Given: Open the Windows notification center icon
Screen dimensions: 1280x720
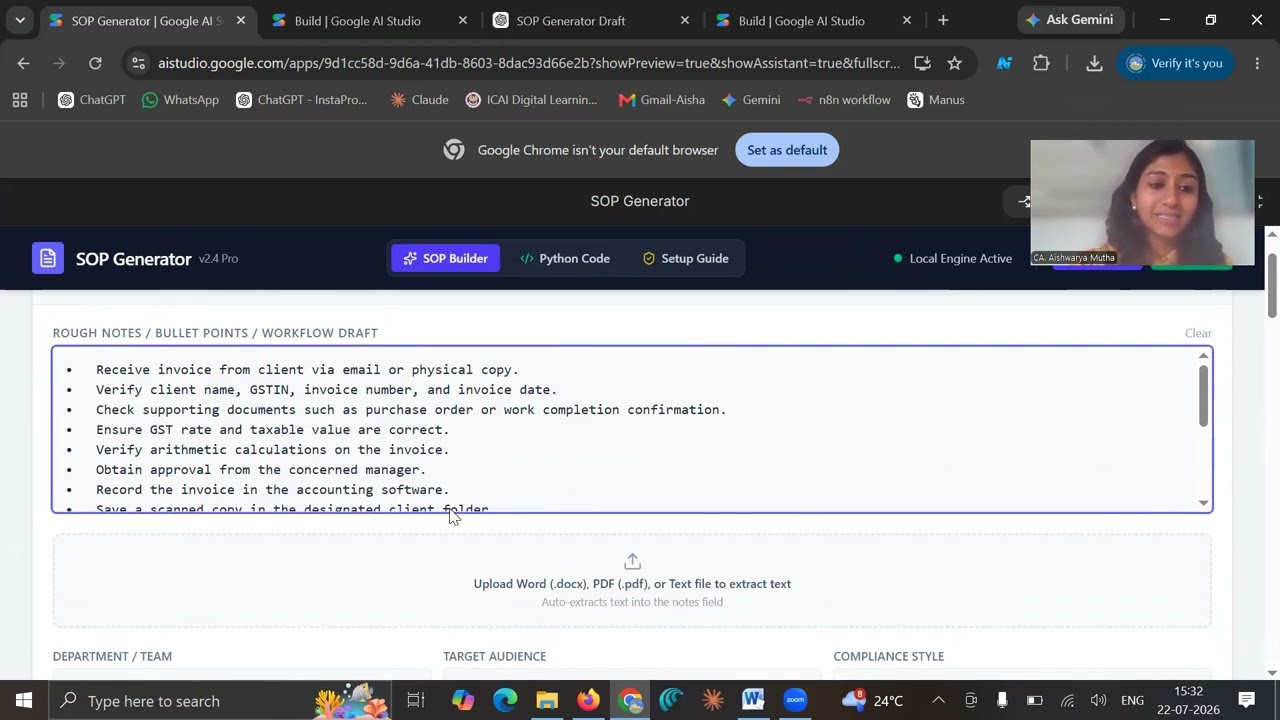Looking at the screenshot, I should (1247, 700).
